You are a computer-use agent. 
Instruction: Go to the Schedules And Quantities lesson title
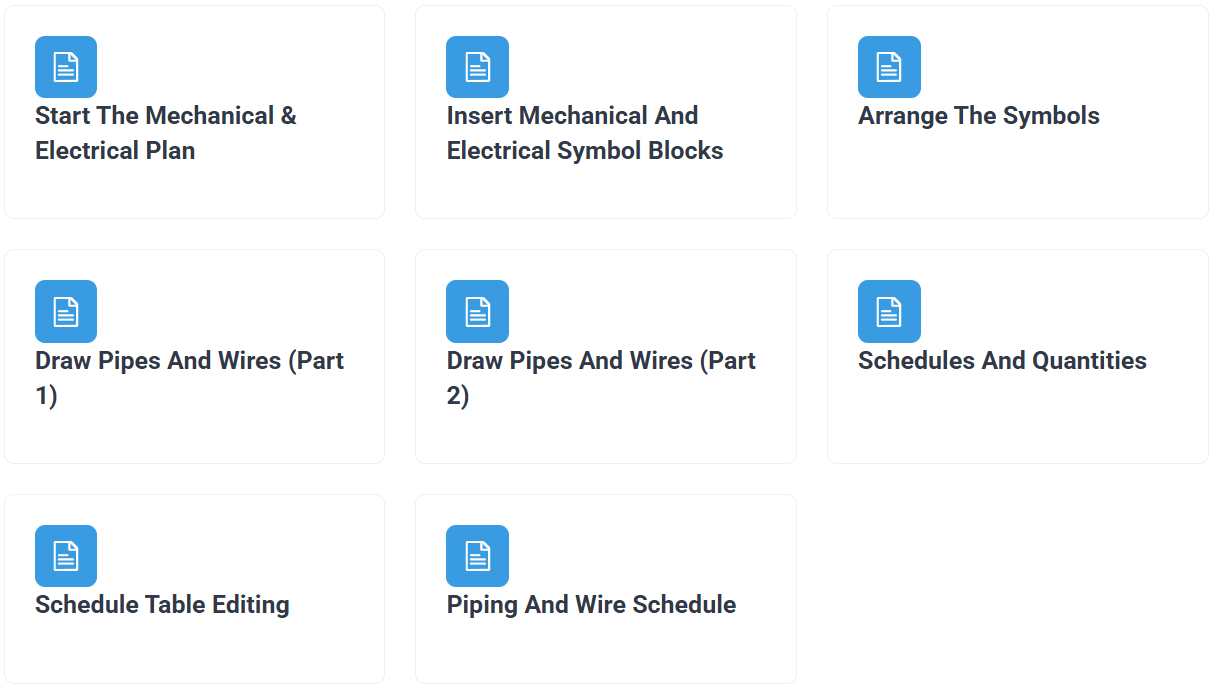pos(1002,360)
